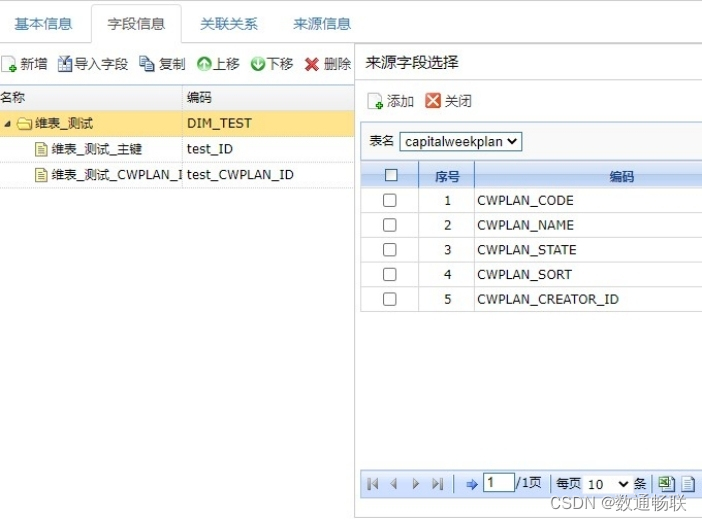The width and height of the screenshot is (702, 521).
Task: Click the 导入字段 import fields icon
Action: click(65, 64)
